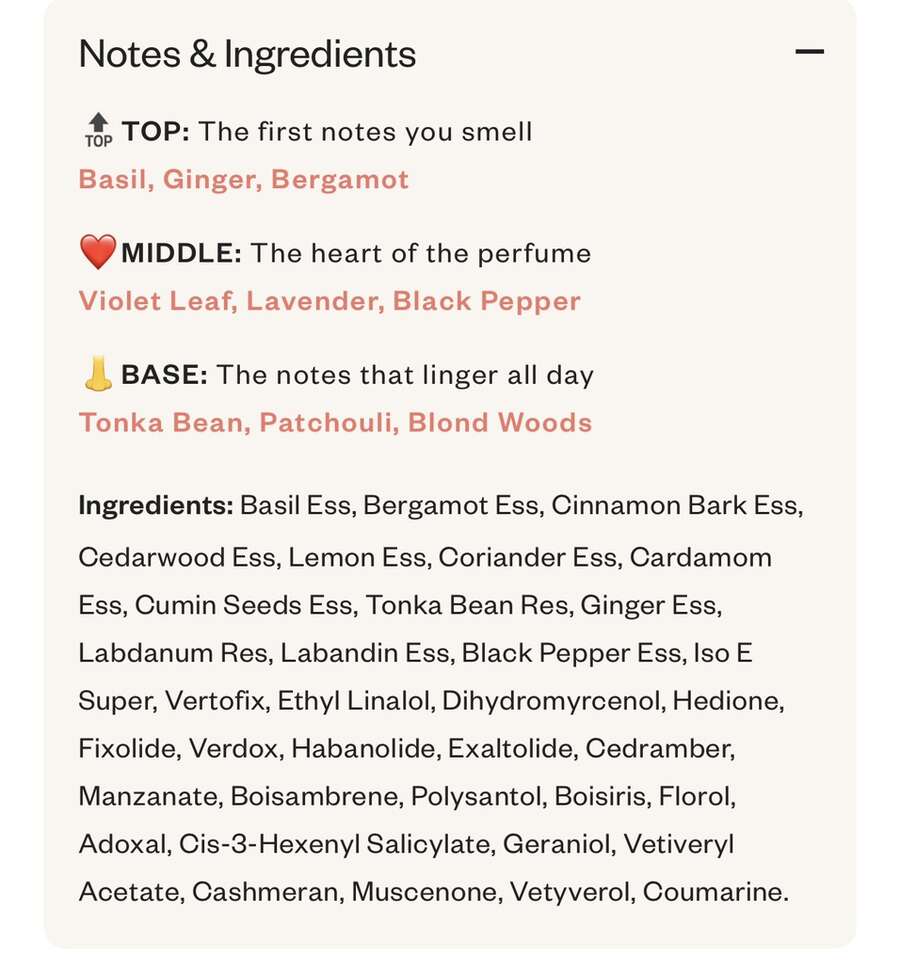Image resolution: width=900 pixels, height=960 pixels.
Task: Click the word Hedione in ingredients
Action: tap(727, 700)
